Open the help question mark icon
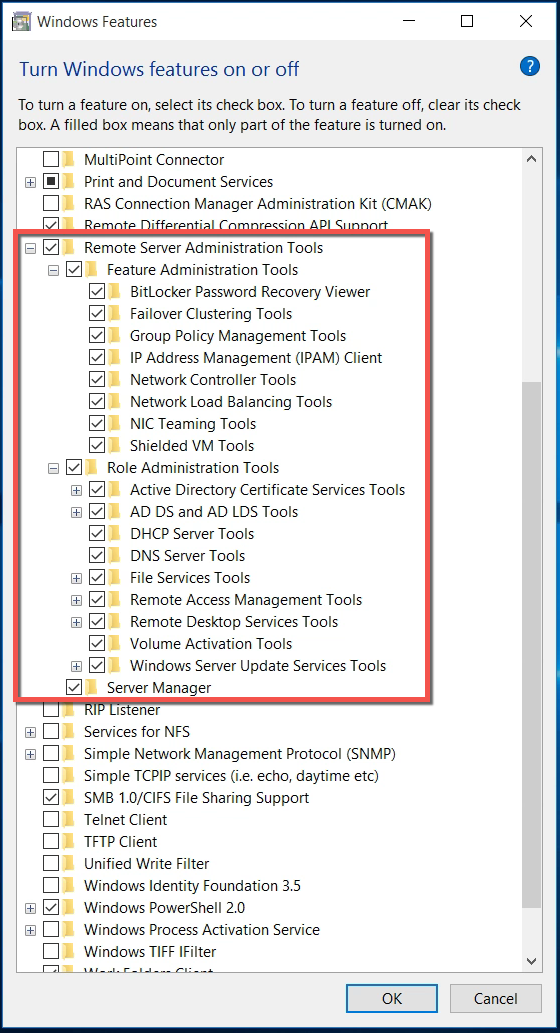560x1033 pixels. point(530,66)
